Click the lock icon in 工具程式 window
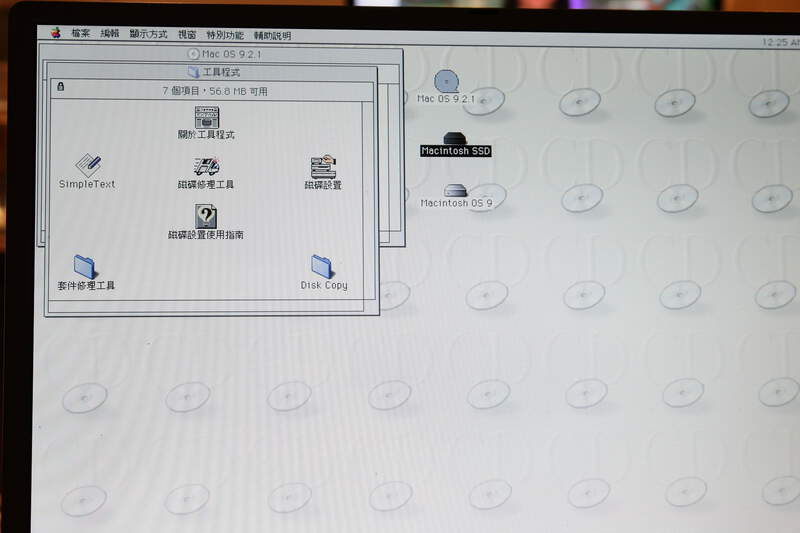 point(61,87)
